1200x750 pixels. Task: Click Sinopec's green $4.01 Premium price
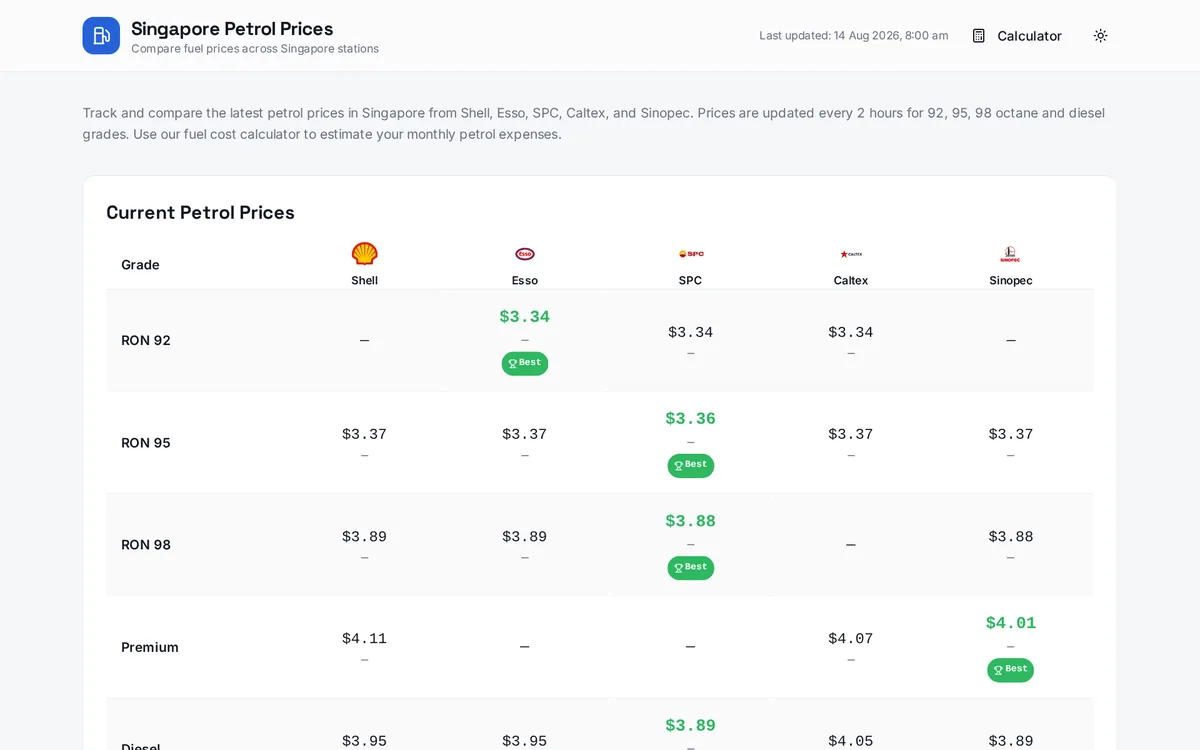[x=1011, y=623]
